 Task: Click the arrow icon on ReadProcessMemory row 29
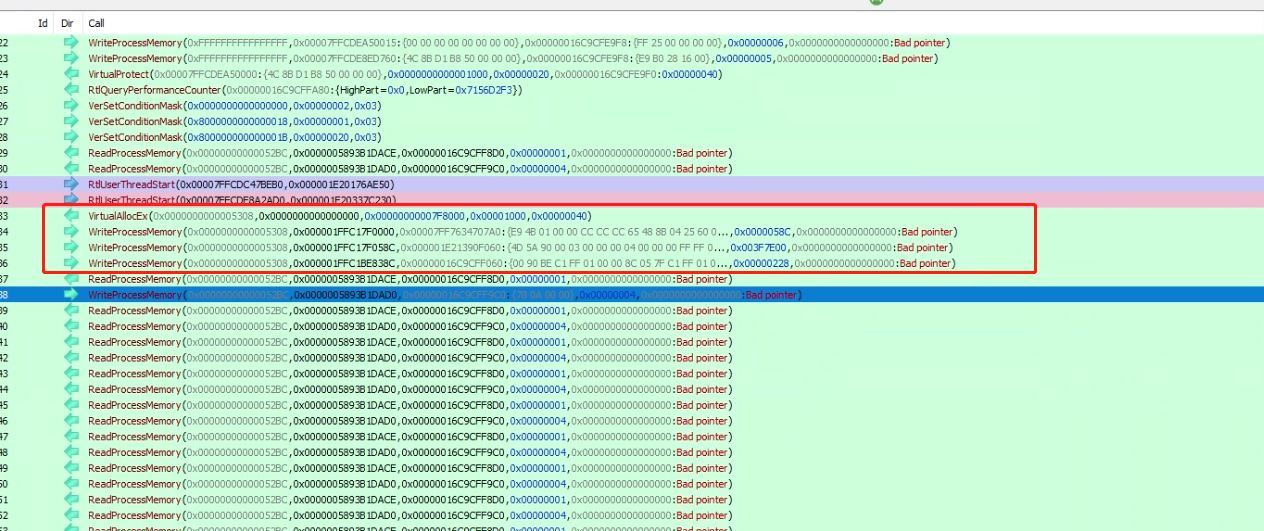71,153
